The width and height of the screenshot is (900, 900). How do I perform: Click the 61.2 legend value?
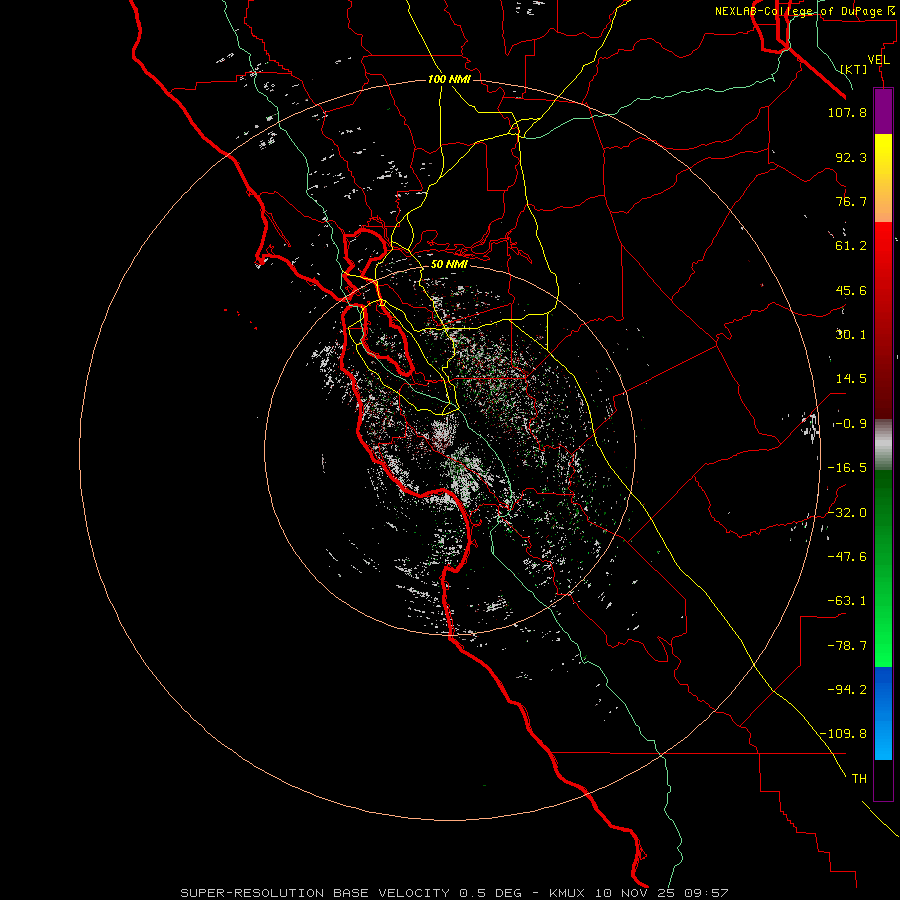point(851,246)
